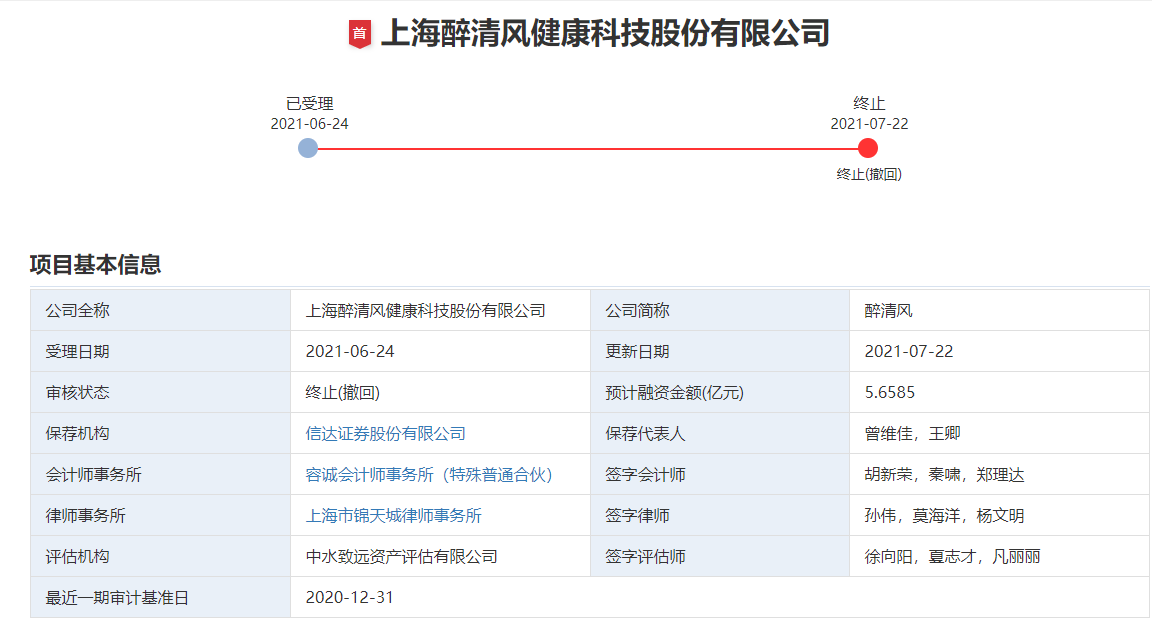Click the 更新日期 value 2021-07-22 in table
The image size is (1152, 620).
point(909,351)
